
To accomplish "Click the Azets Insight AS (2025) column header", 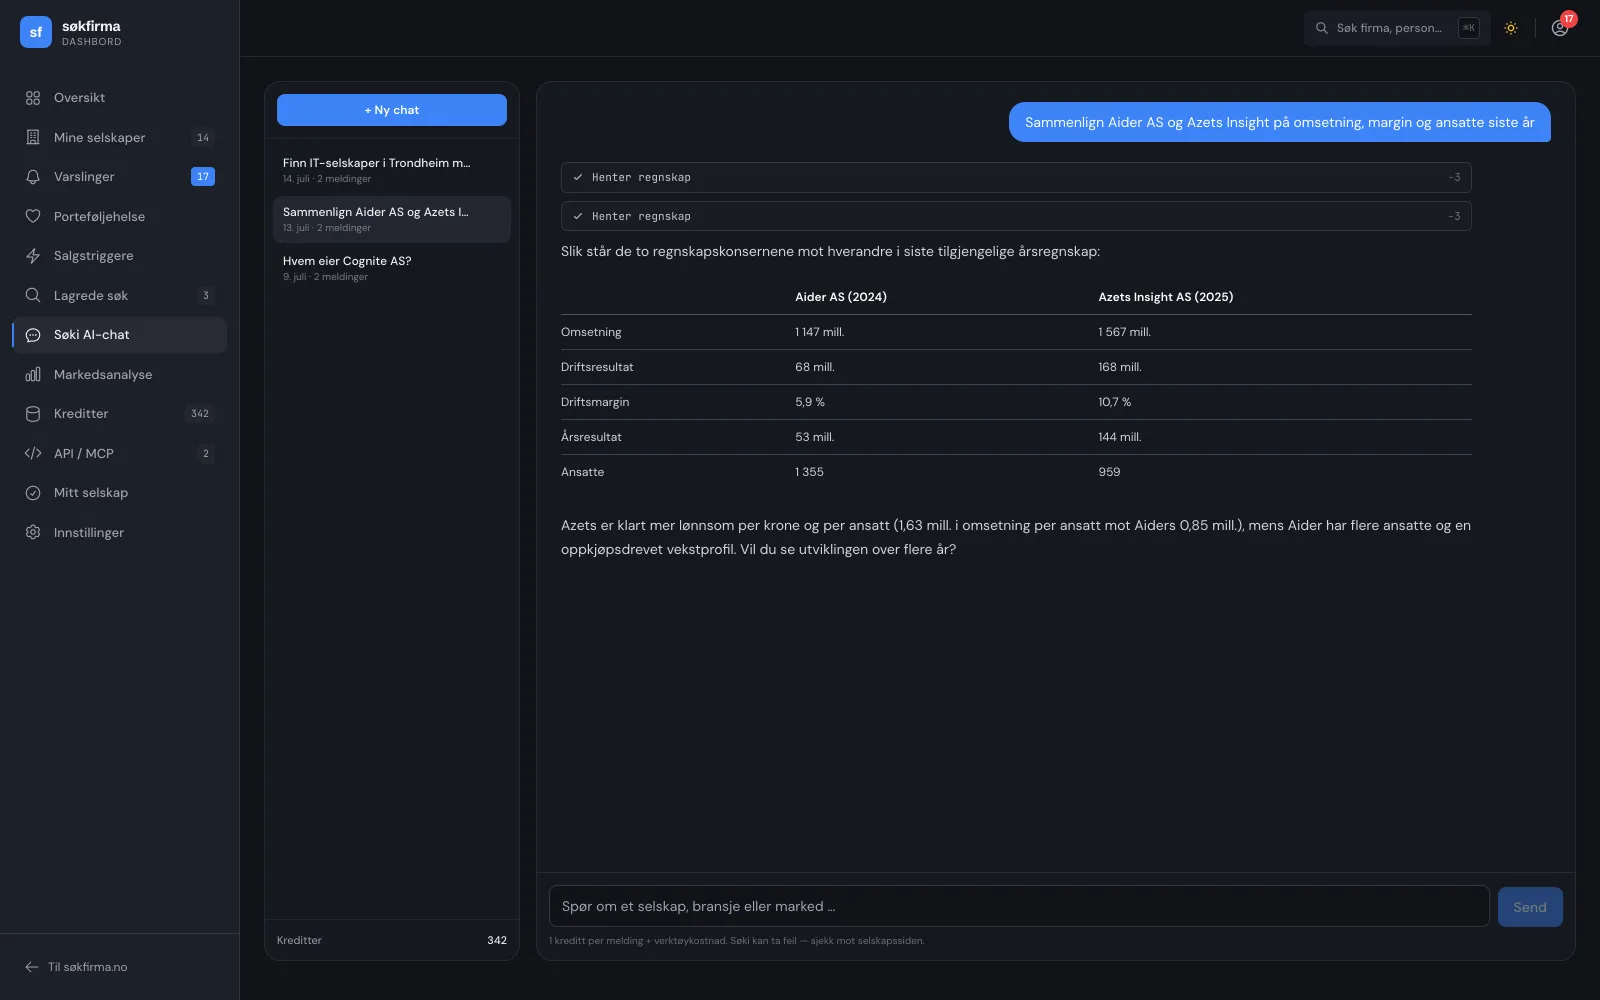I will click(1166, 297).
